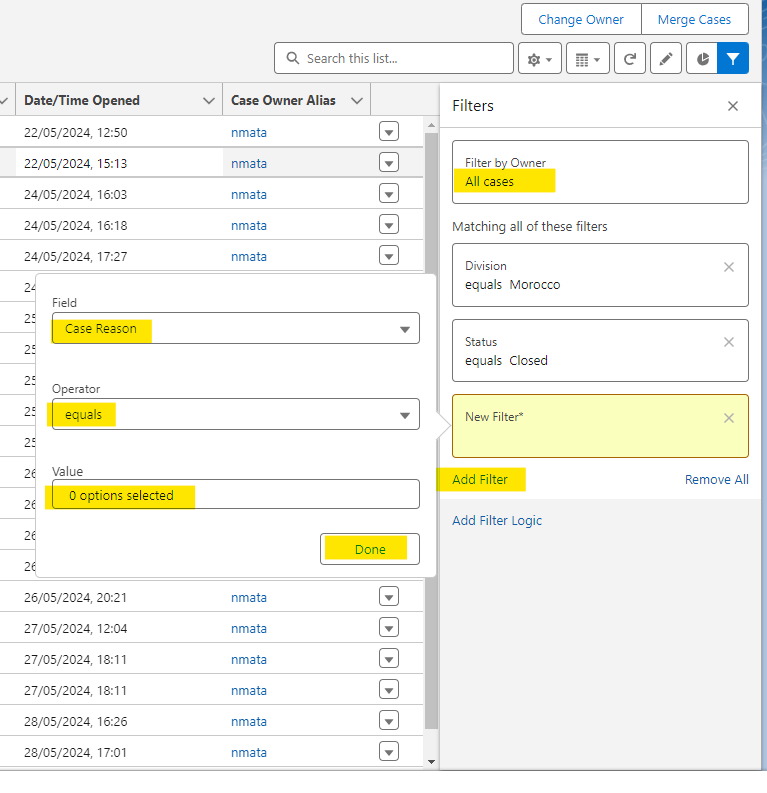
Task: Click the vertical scrollbar thumb of the list
Action: coord(431,431)
